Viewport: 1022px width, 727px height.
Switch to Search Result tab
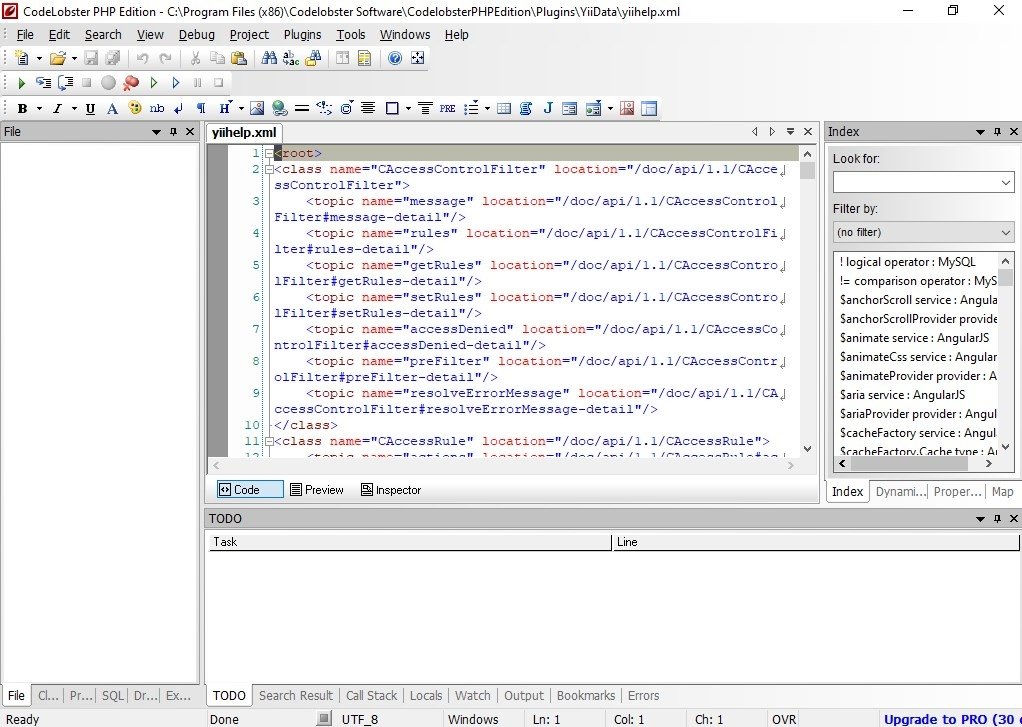click(296, 696)
